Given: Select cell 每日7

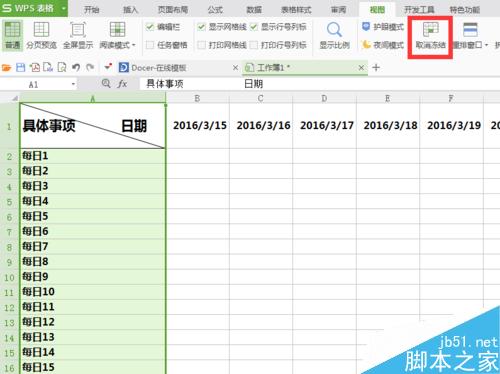Looking at the screenshot, I should 93,247.
